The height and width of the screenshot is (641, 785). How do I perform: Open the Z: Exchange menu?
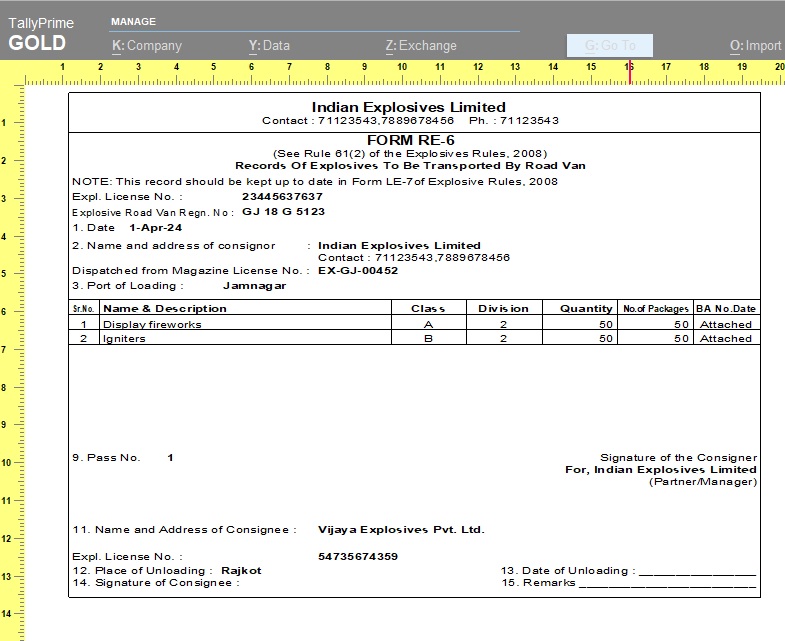pyautogui.click(x=420, y=45)
